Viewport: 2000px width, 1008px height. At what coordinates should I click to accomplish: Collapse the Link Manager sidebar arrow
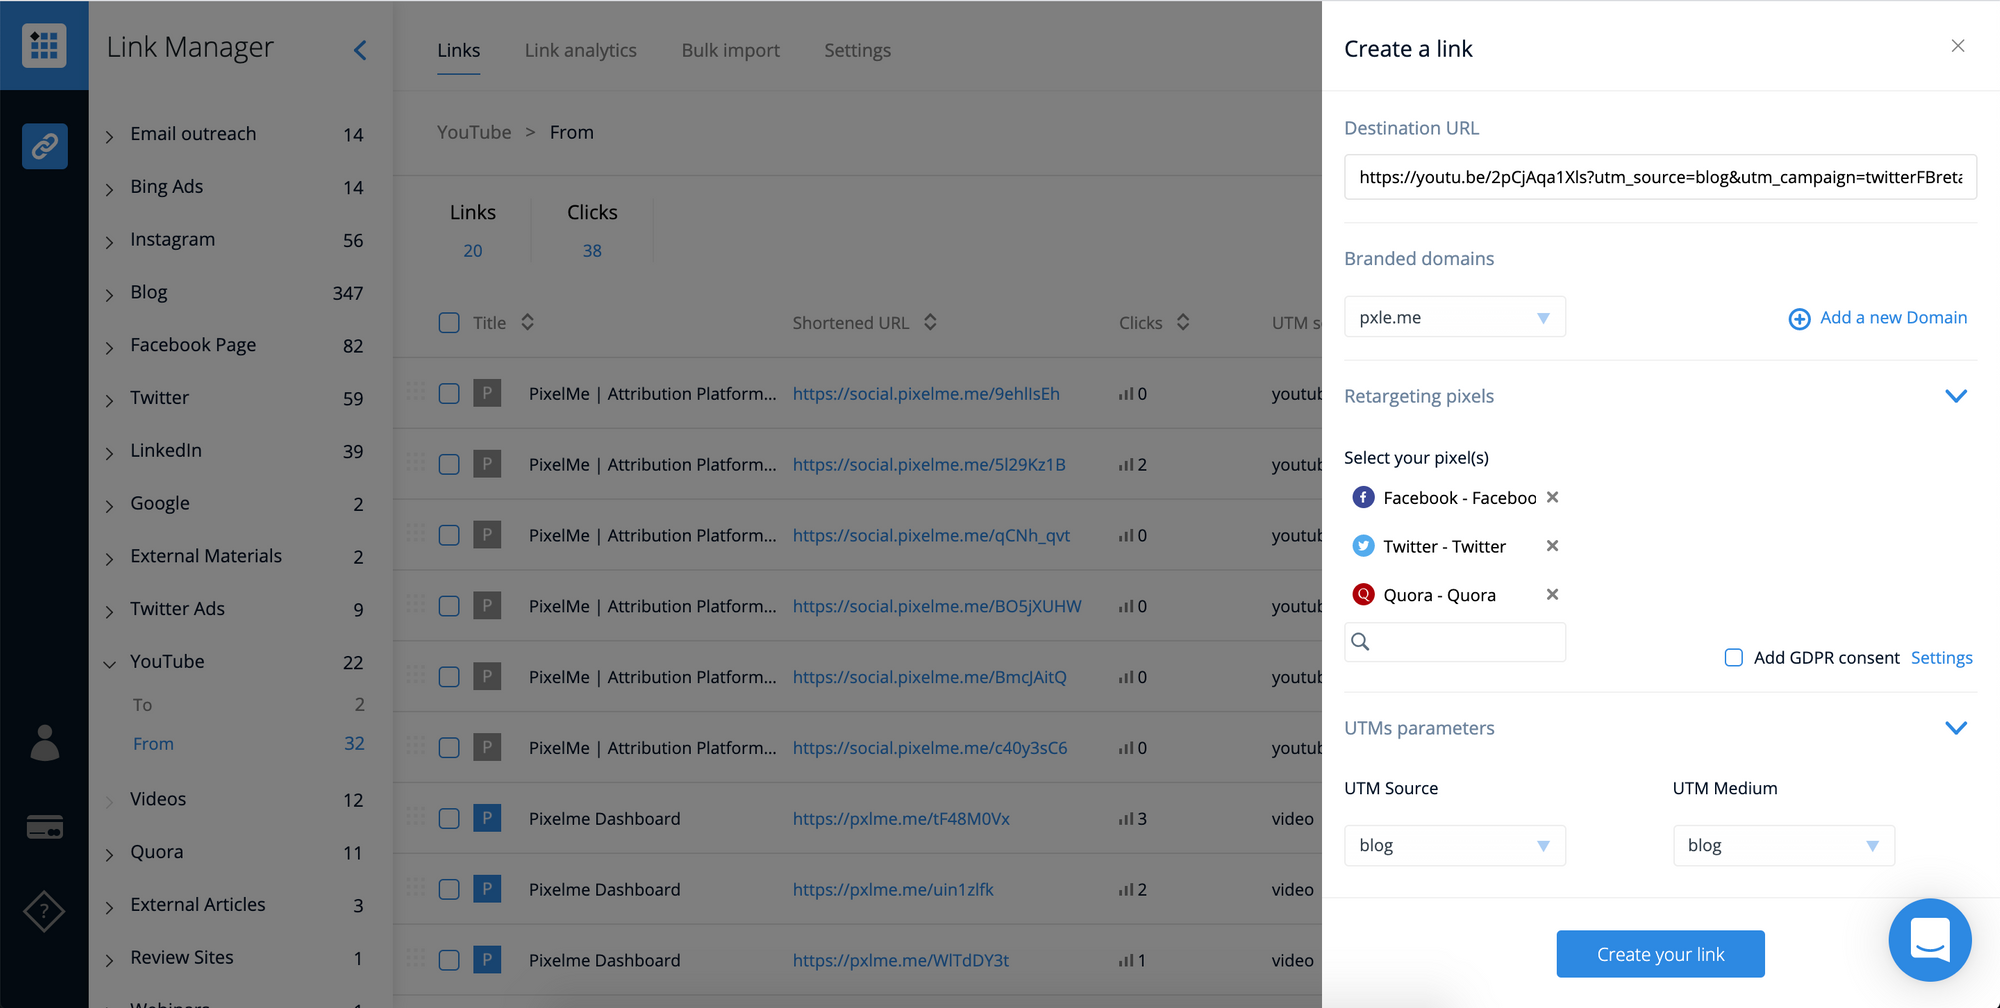[x=360, y=50]
